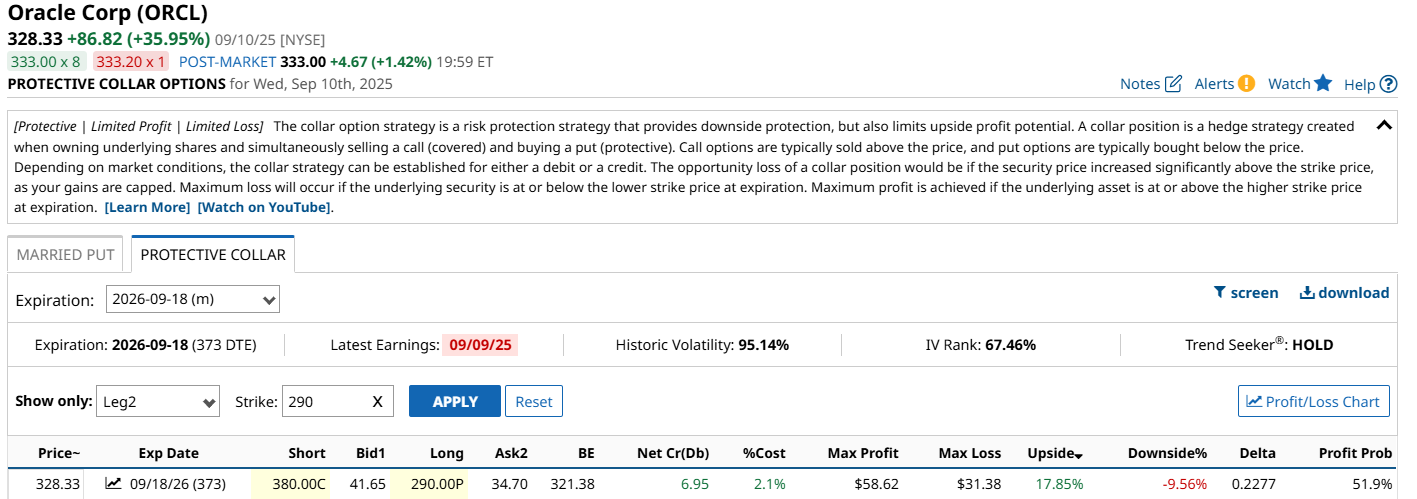This screenshot has height=499, width=1417.
Task: Collapse the strategy description panel
Action: (1384, 126)
